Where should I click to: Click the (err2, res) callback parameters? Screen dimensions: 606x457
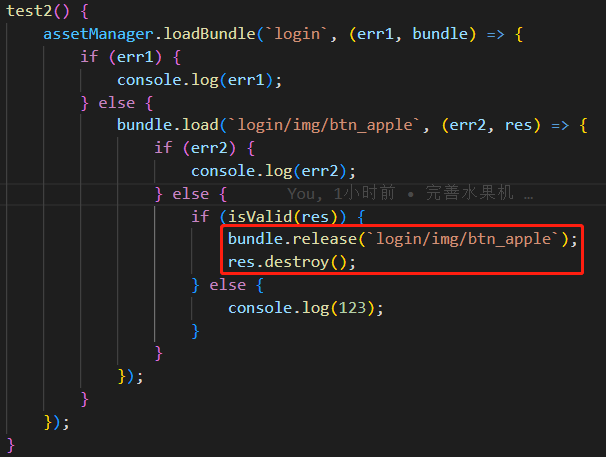point(491,125)
